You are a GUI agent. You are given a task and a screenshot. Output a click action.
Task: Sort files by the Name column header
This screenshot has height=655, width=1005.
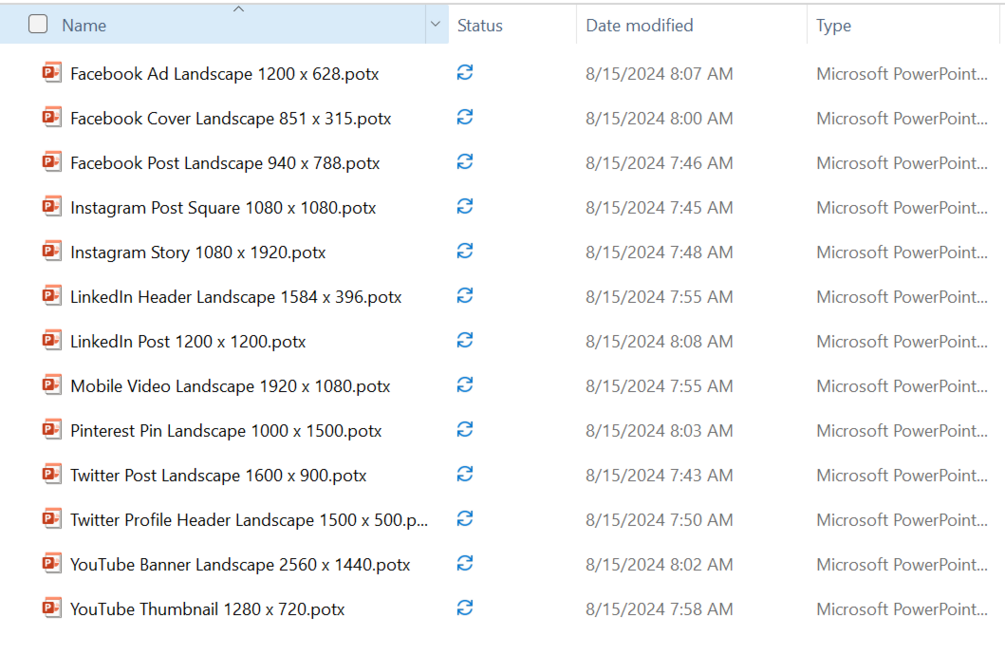click(84, 26)
